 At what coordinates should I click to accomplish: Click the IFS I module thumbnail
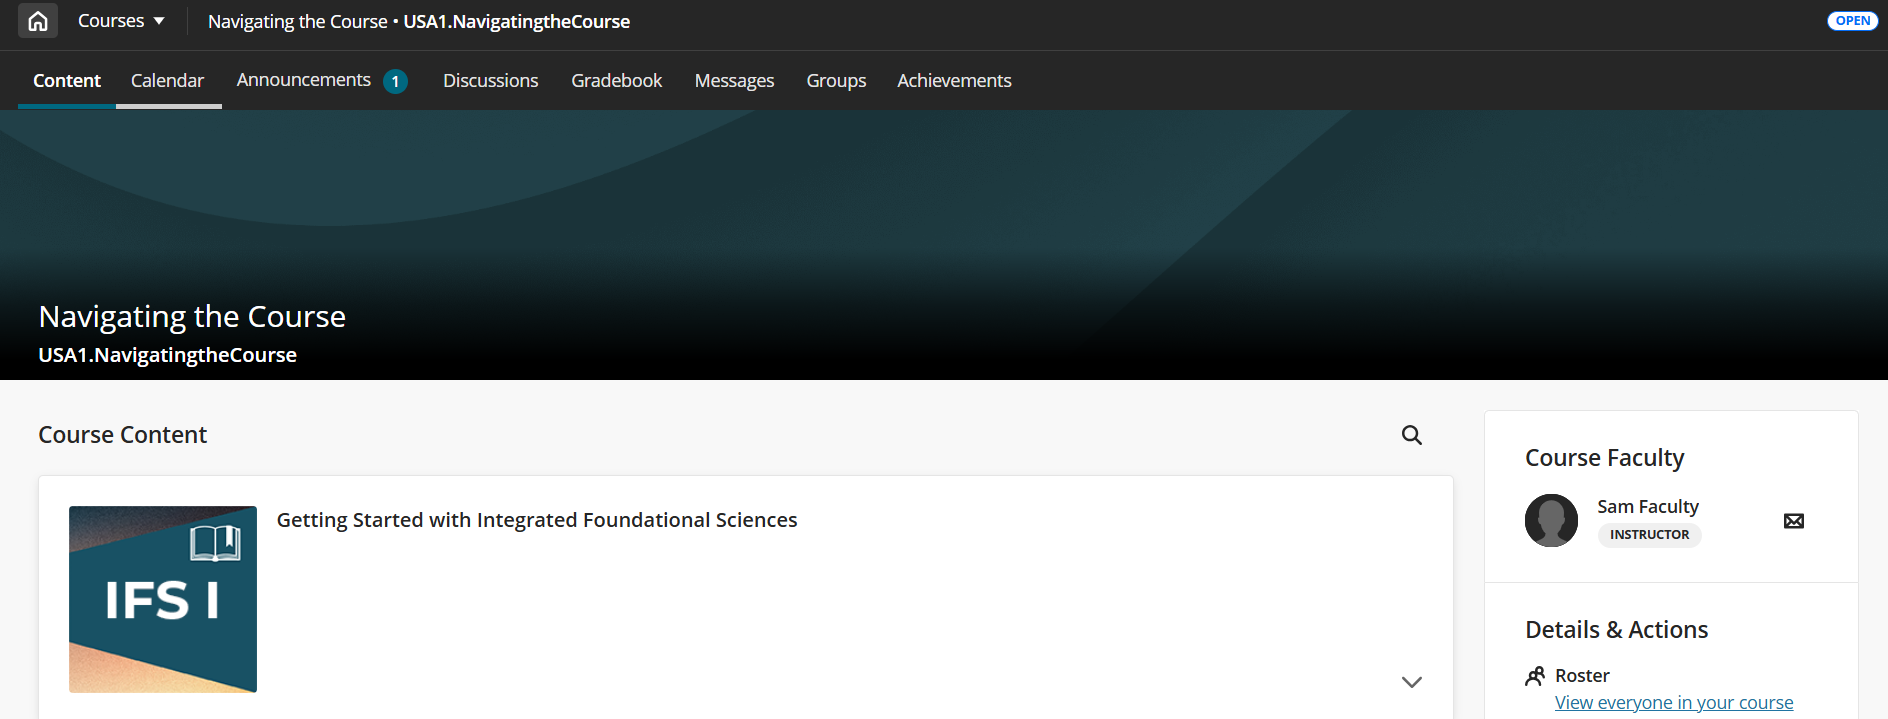tap(163, 599)
